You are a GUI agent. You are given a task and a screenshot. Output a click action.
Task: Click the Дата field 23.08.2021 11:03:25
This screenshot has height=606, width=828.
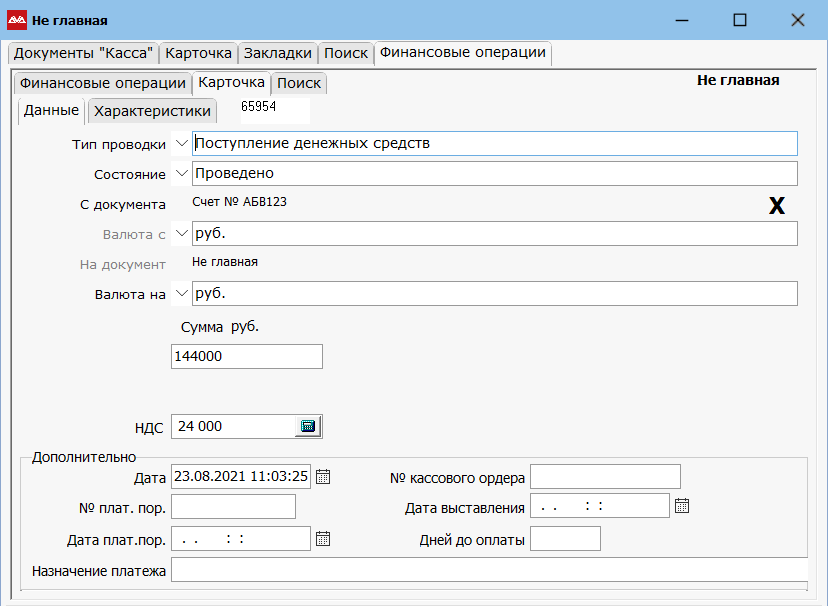pyautogui.click(x=241, y=477)
